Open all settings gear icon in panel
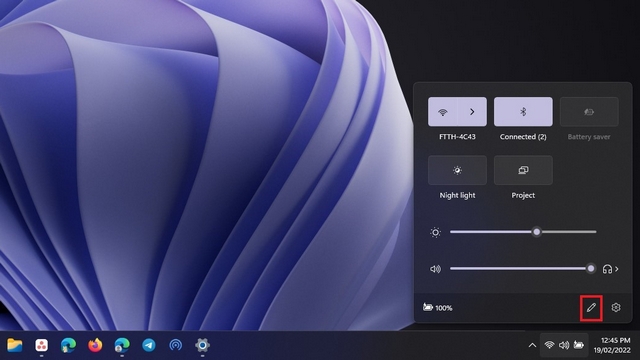 pyautogui.click(x=616, y=307)
